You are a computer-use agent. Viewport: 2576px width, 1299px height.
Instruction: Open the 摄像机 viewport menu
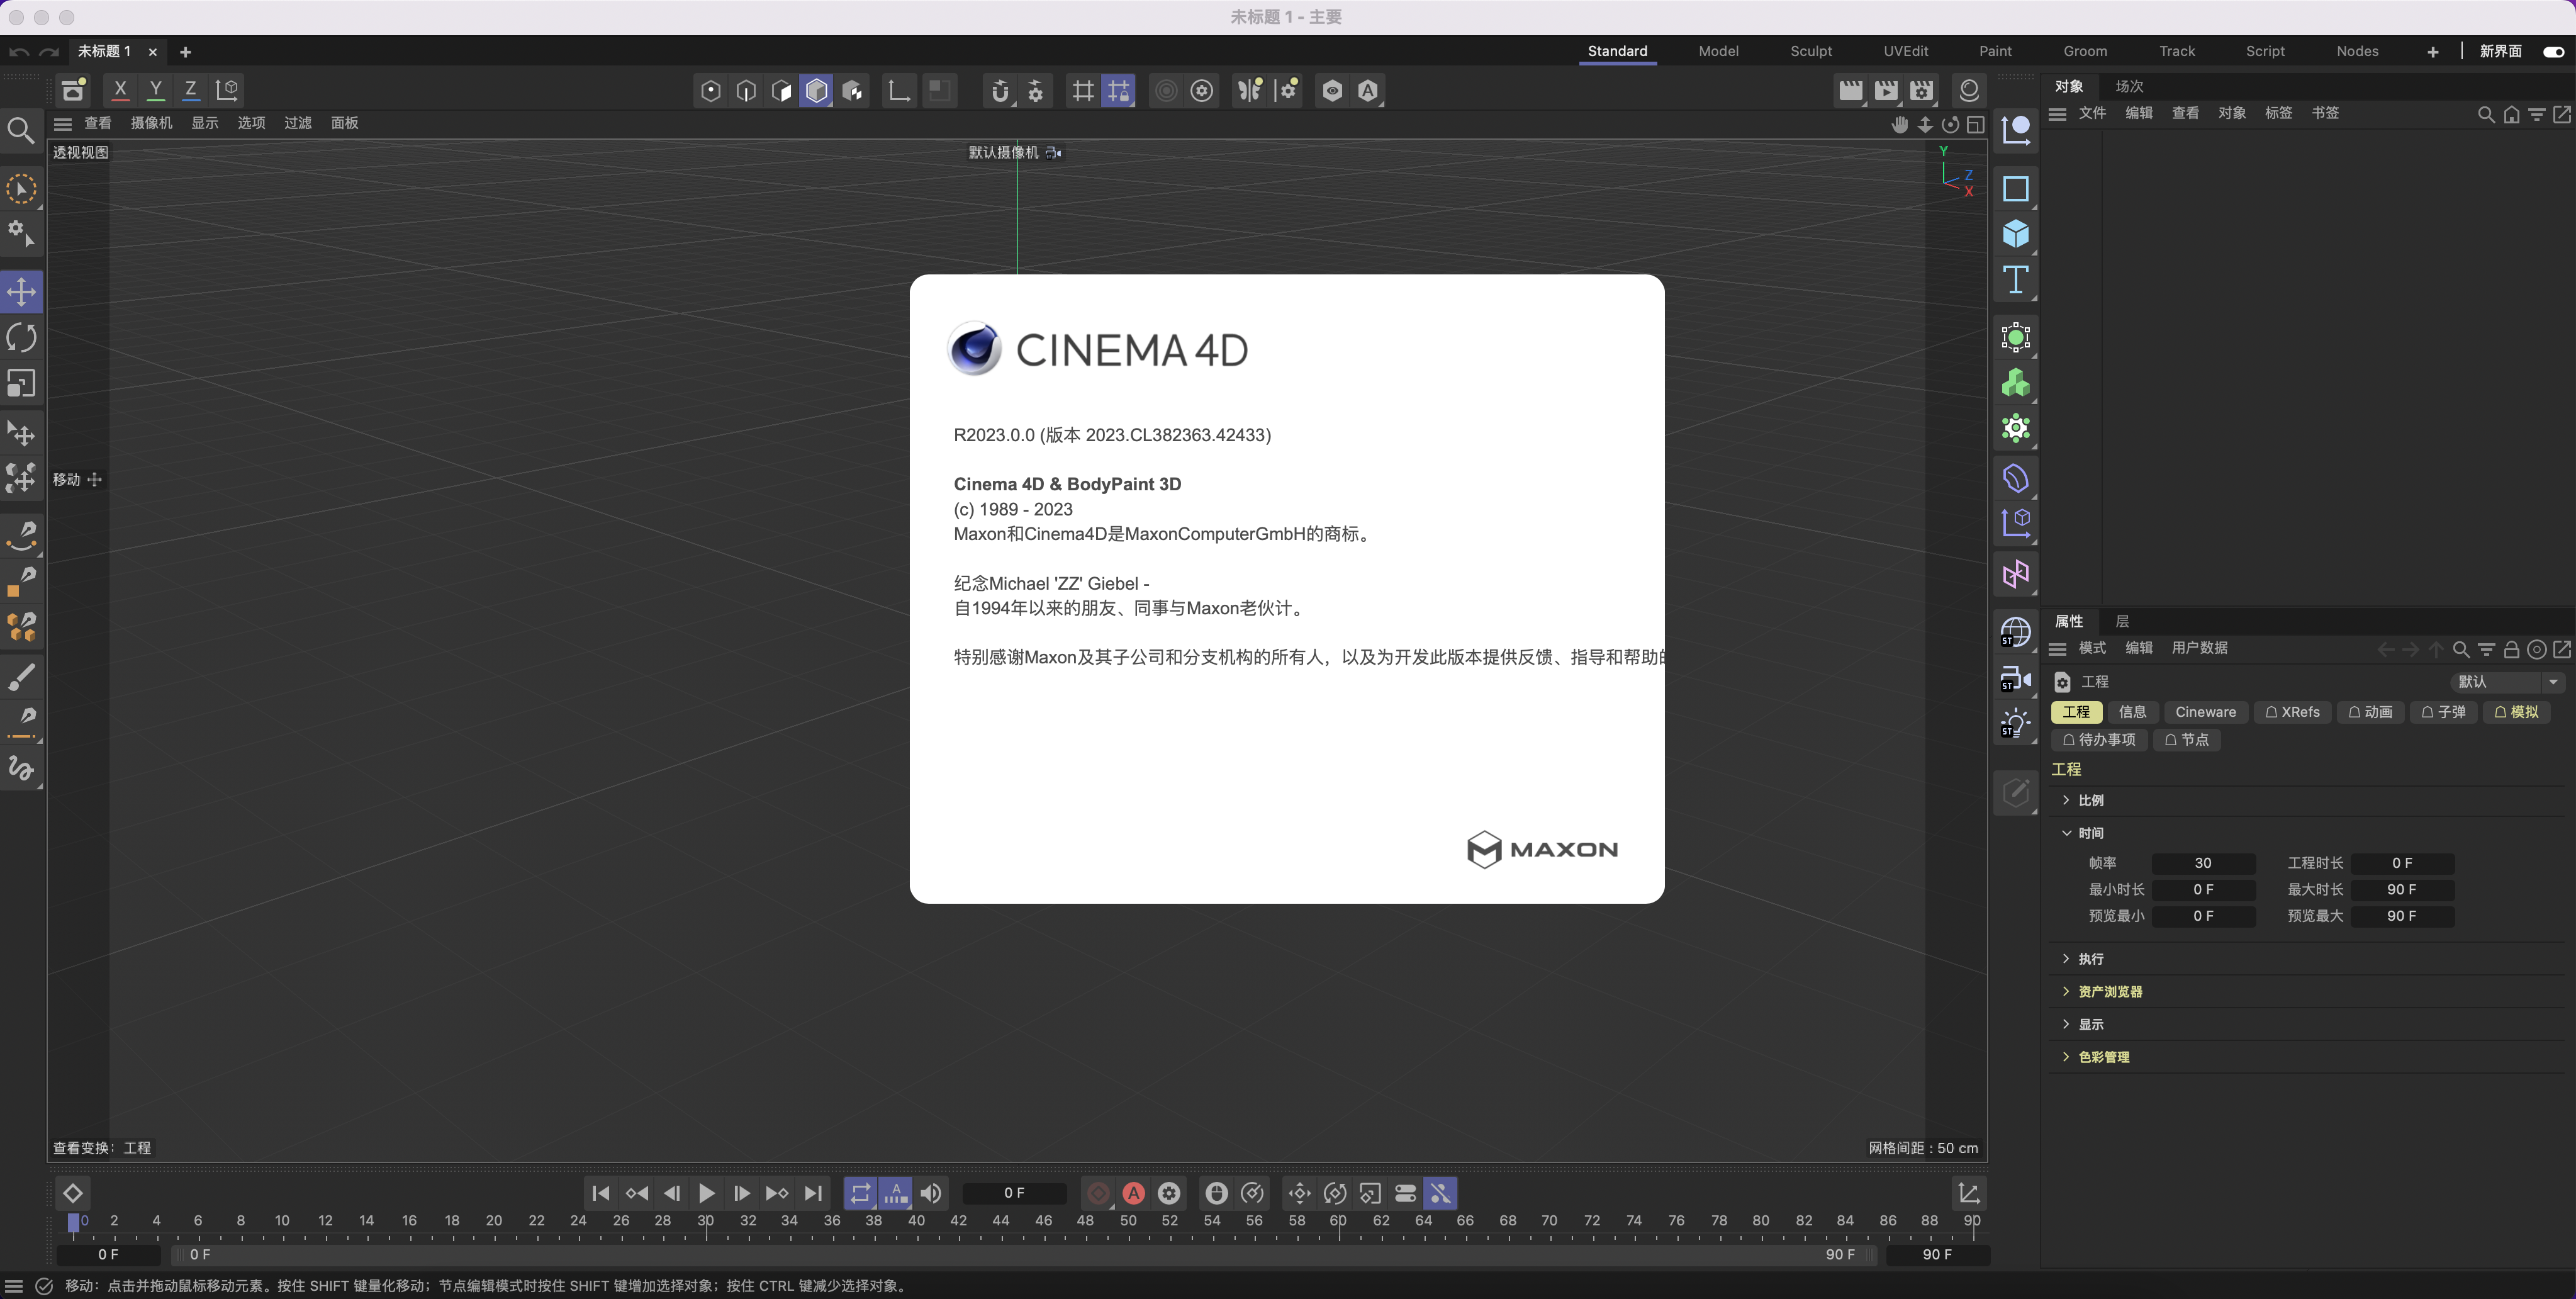151,123
